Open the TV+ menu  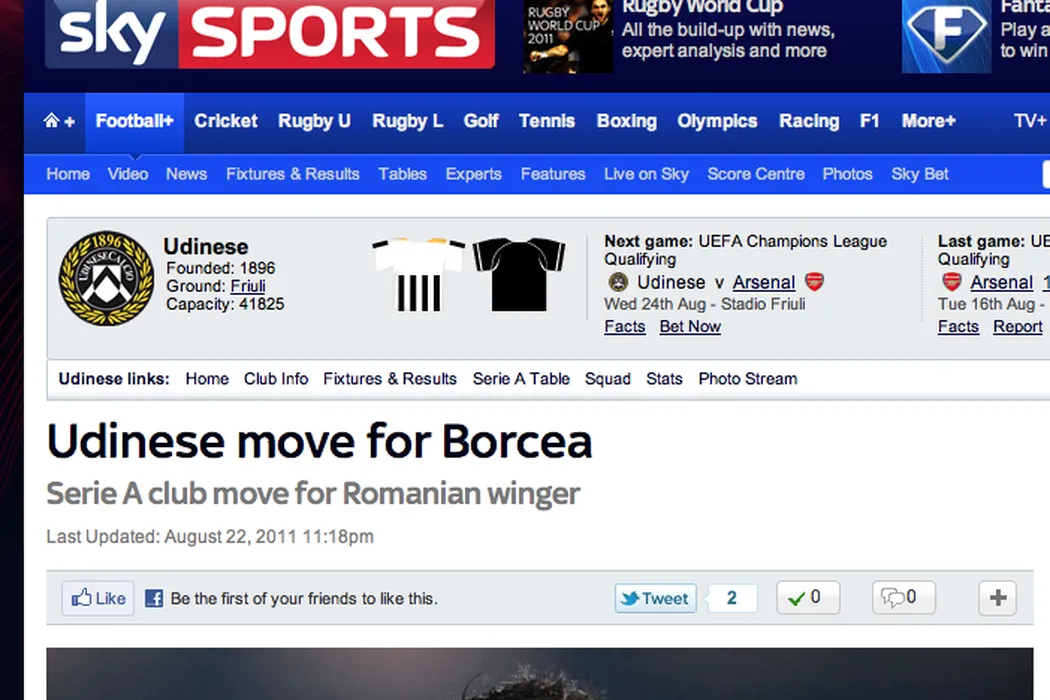1030,121
